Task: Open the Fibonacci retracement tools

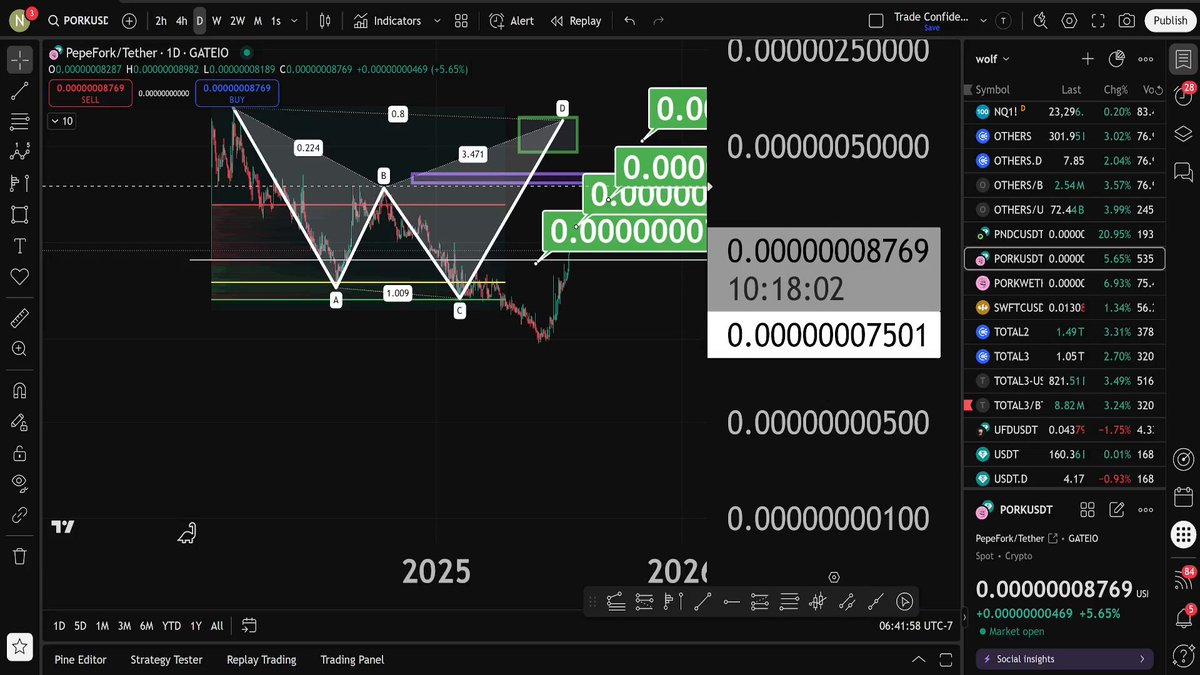Action: click(19, 122)
